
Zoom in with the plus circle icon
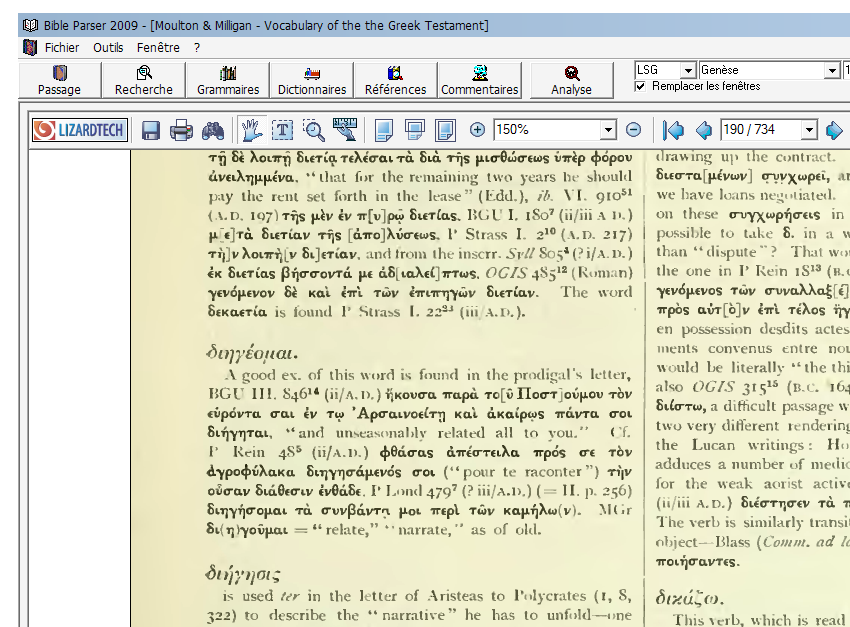pos(477,130)
